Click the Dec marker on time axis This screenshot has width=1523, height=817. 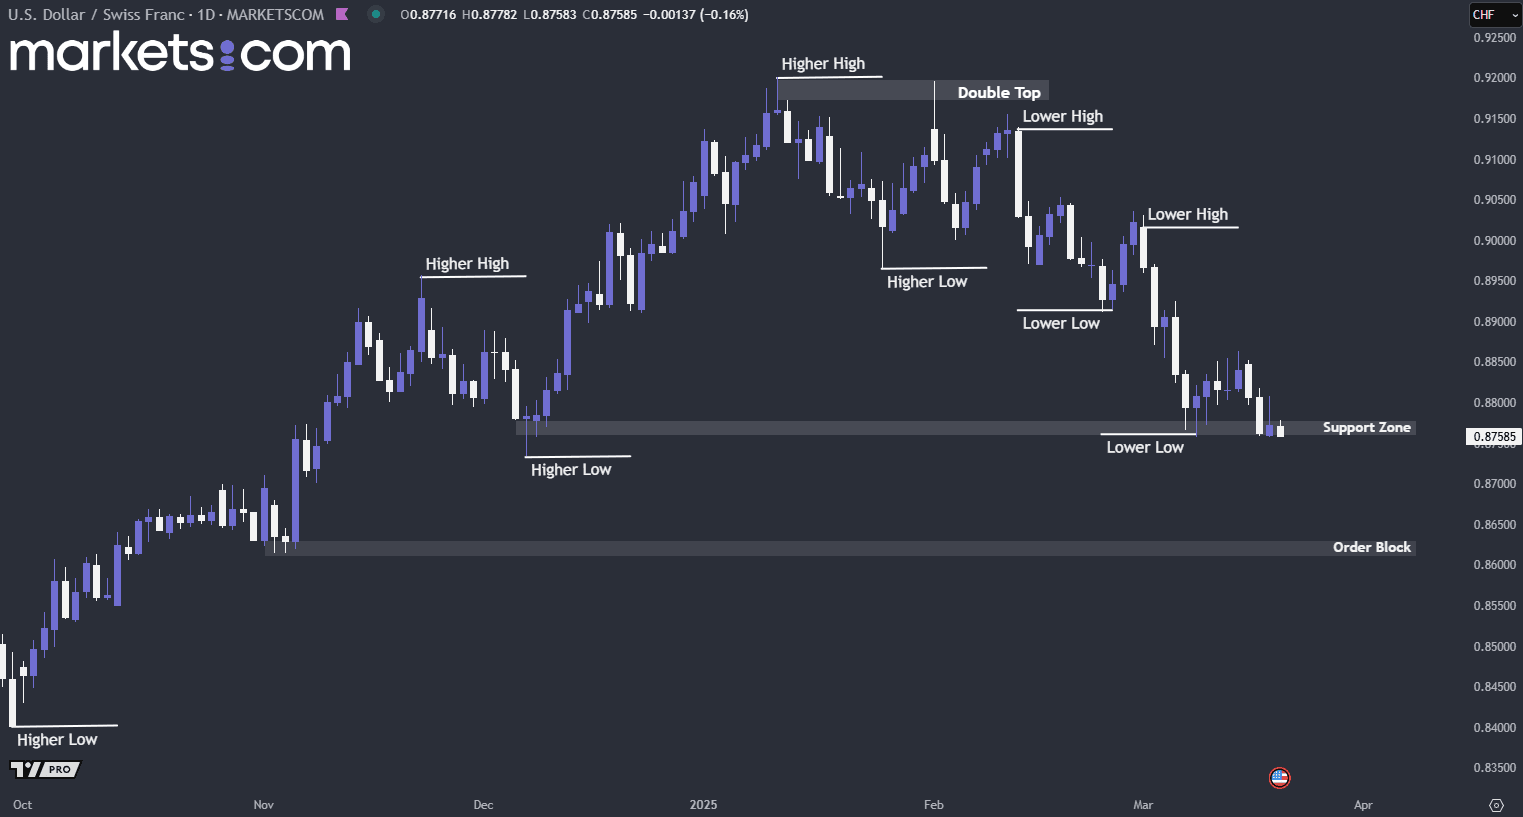(483, 805)
